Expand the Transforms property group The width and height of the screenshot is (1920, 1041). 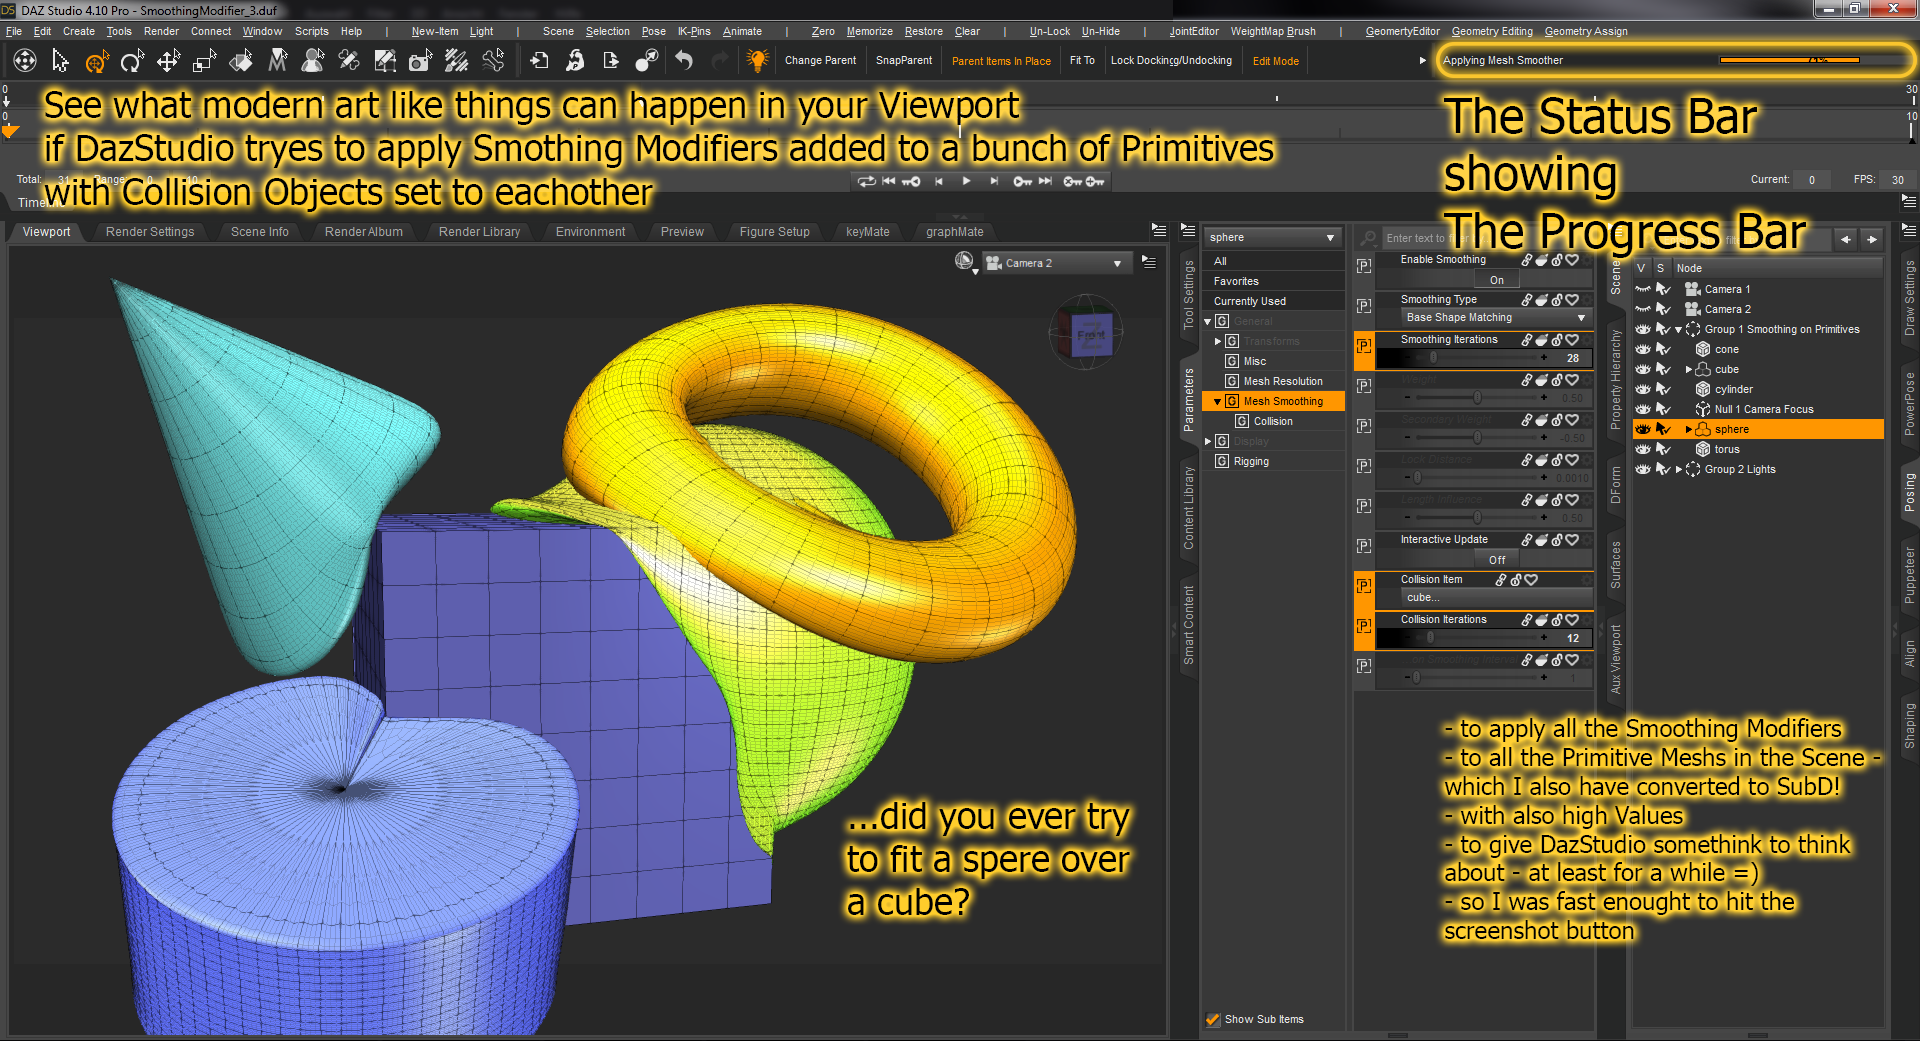(x=1217, y=342)
